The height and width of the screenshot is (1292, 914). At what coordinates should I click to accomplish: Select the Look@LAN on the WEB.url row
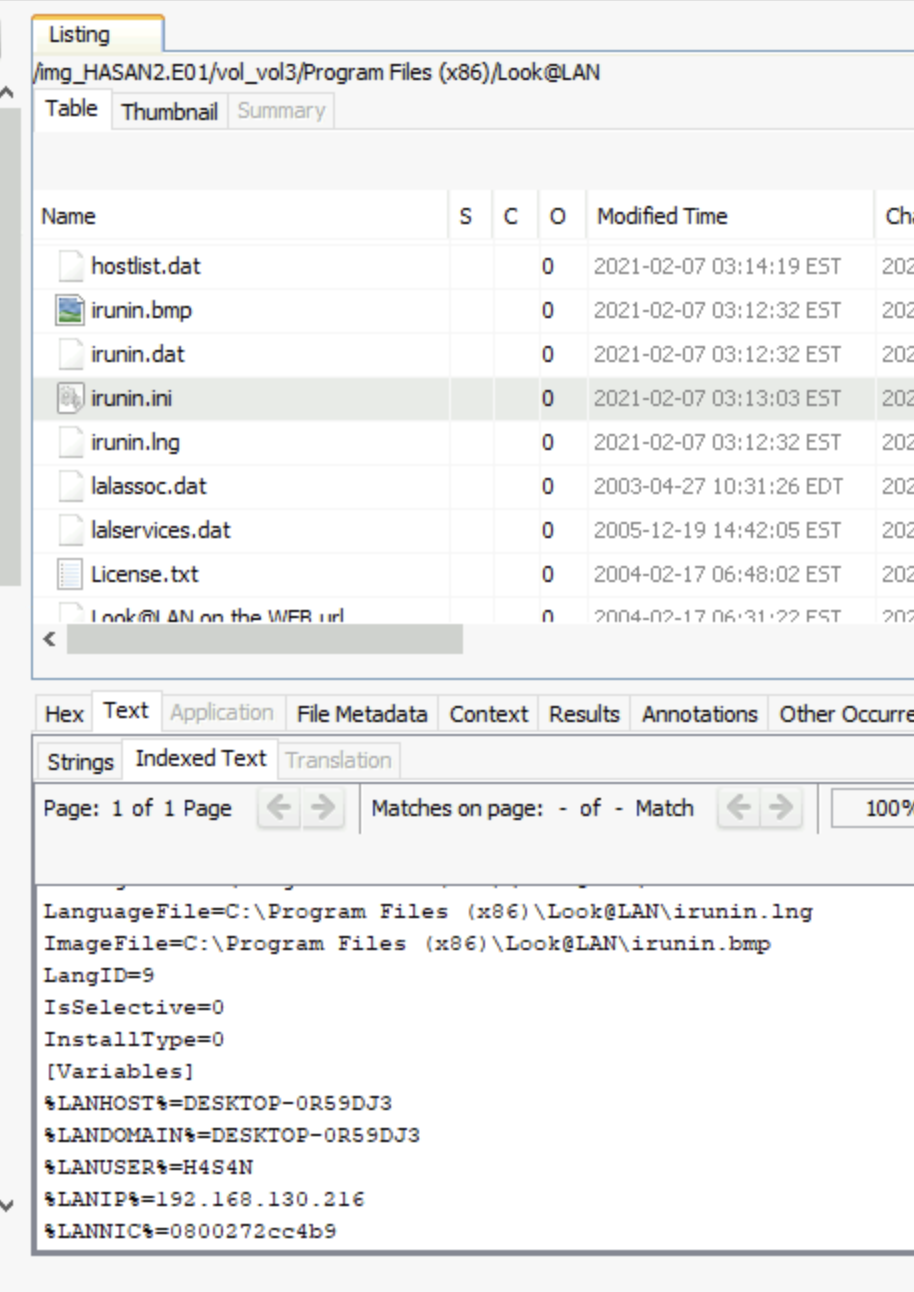[473, 614]
